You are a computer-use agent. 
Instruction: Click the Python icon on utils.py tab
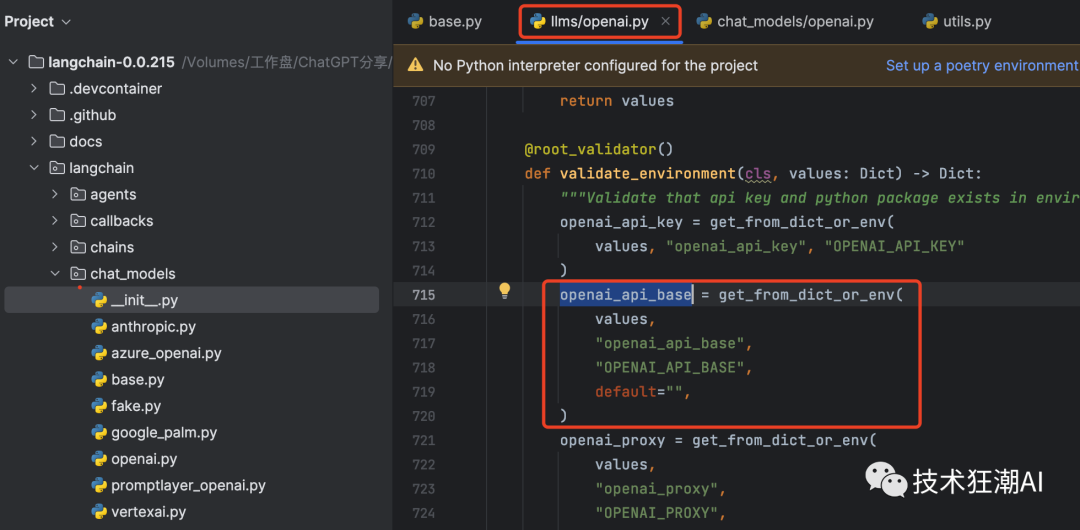(x=928, y=21)
